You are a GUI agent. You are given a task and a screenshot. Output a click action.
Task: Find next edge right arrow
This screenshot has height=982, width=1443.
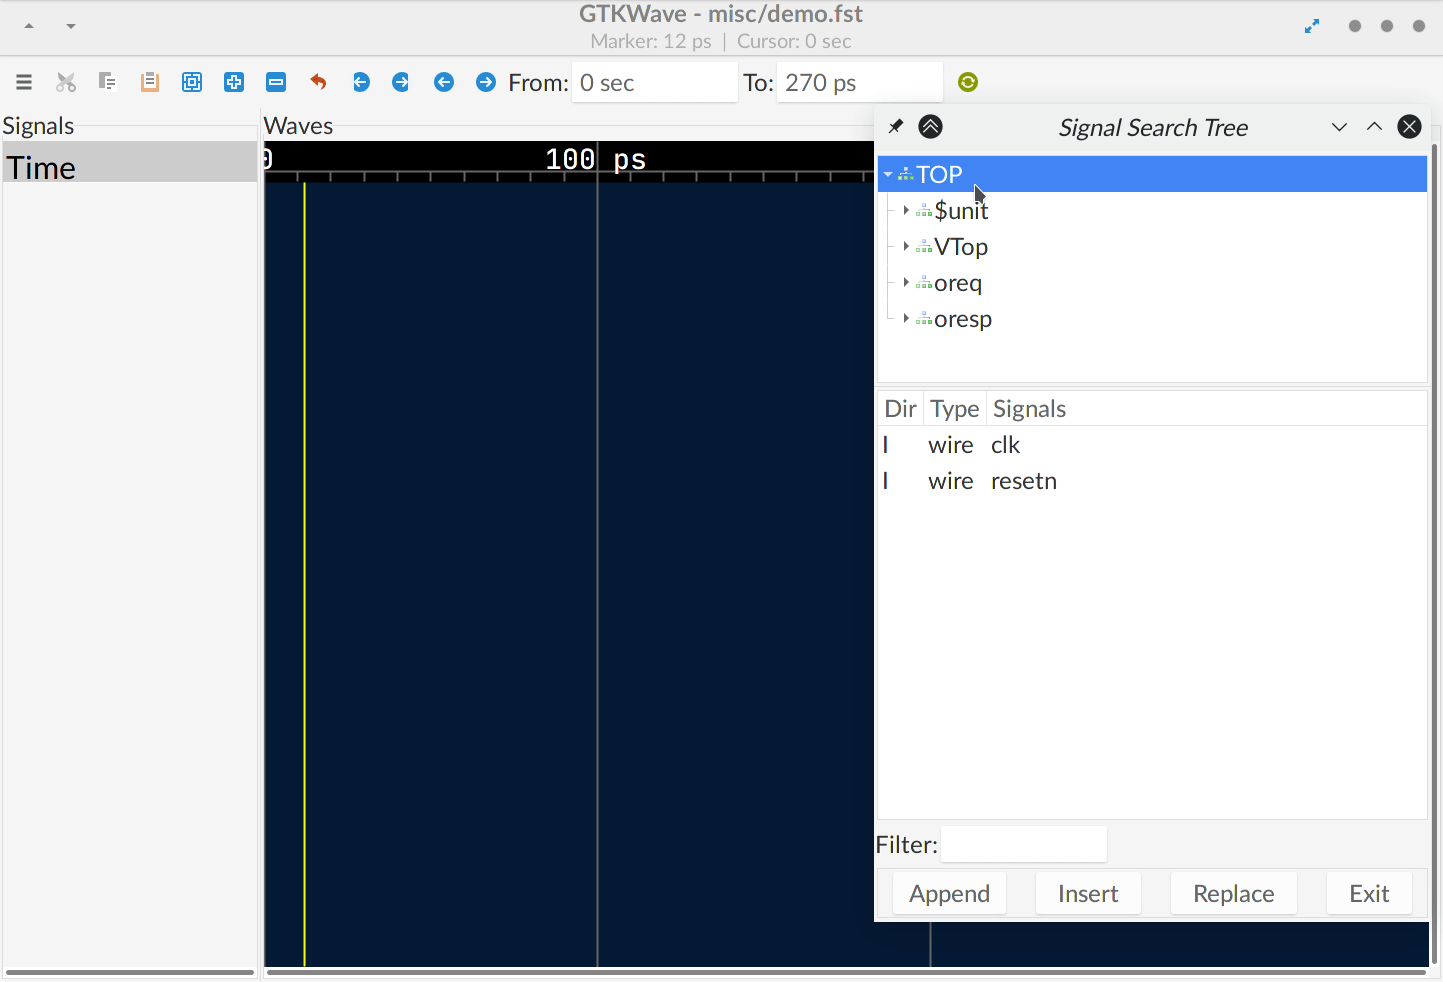point(486,82)
